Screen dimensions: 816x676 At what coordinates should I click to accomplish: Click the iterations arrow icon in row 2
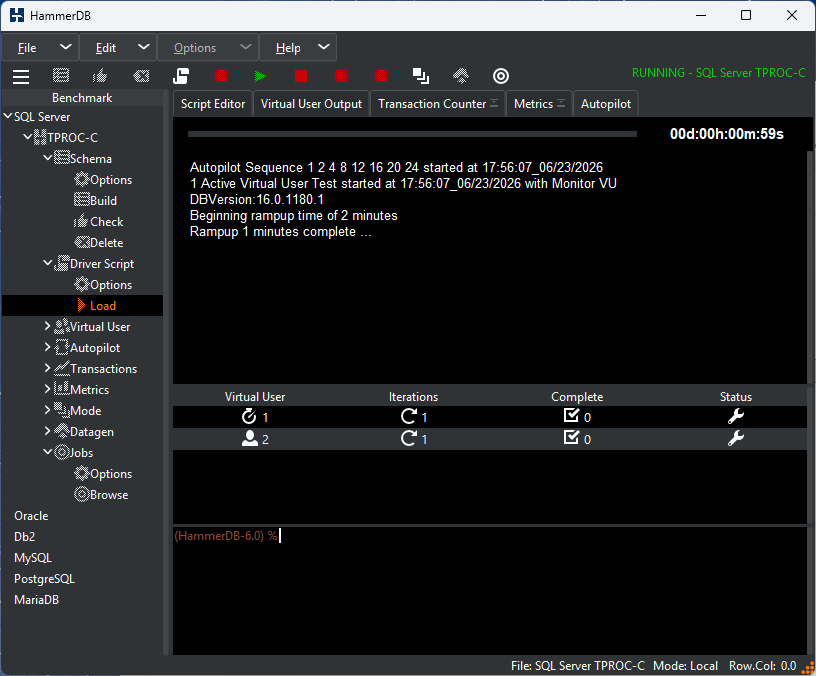pyautogui.click(x=409, y=438)
